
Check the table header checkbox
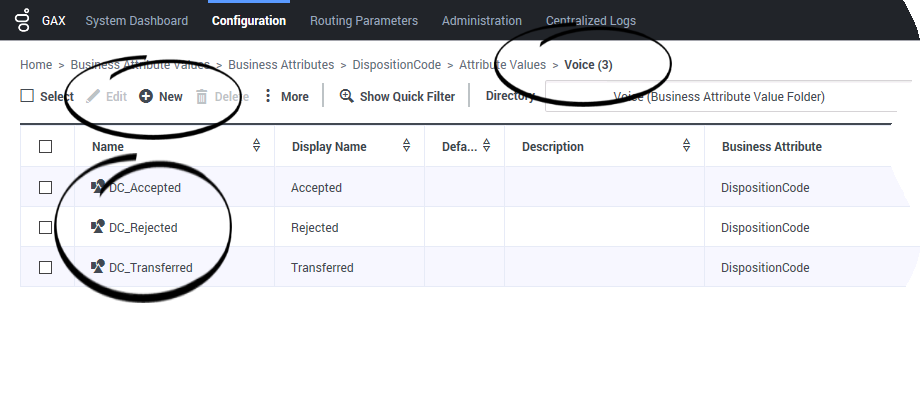coord(45,147)
